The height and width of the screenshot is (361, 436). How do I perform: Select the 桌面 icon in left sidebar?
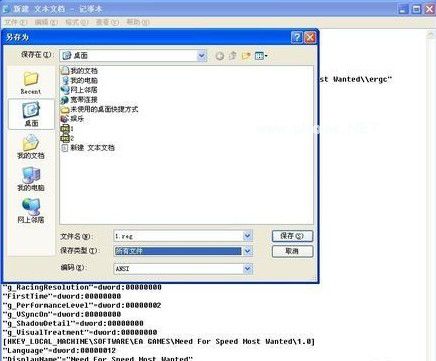pos(31,114)
